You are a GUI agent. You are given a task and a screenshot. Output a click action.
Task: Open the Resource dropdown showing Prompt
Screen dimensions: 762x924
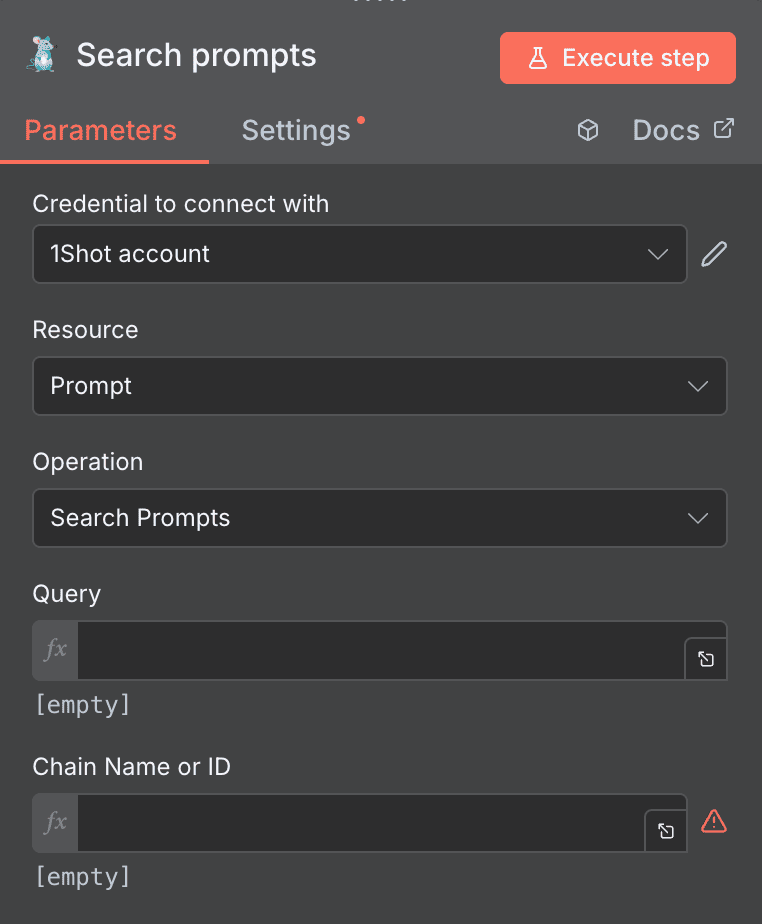[x=380, y=386]
